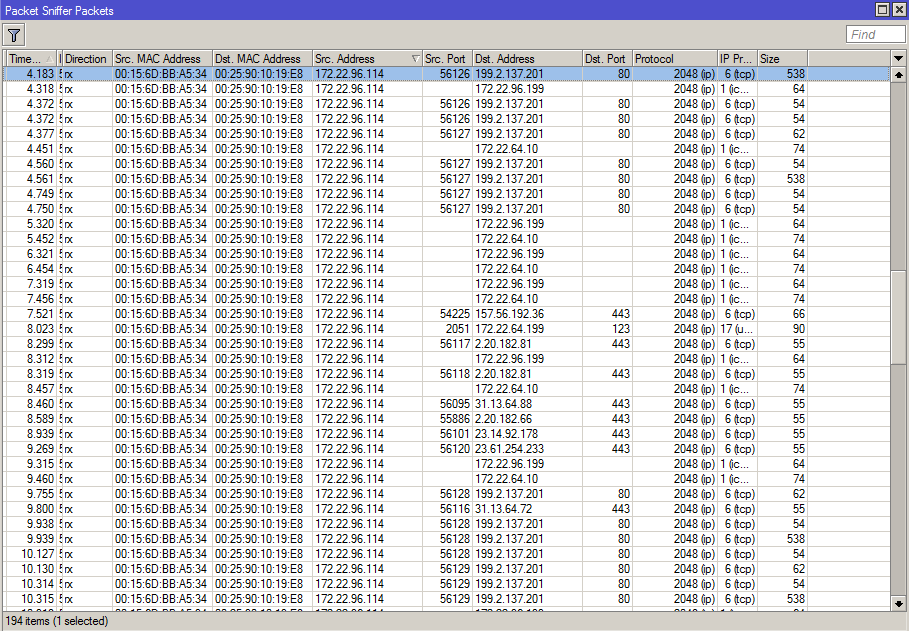Select the packet at time 4.451
909x631 pixels.
click(x=446, y=149)
